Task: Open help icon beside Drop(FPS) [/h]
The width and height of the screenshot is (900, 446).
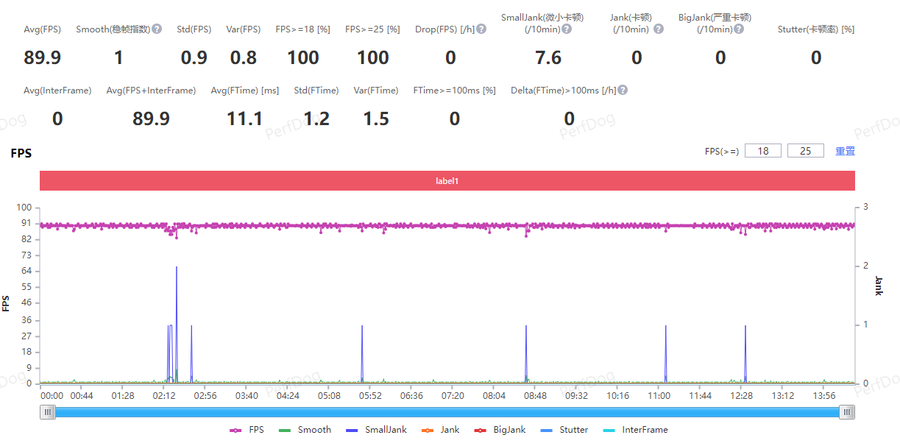Action: (x=482, y=29)
